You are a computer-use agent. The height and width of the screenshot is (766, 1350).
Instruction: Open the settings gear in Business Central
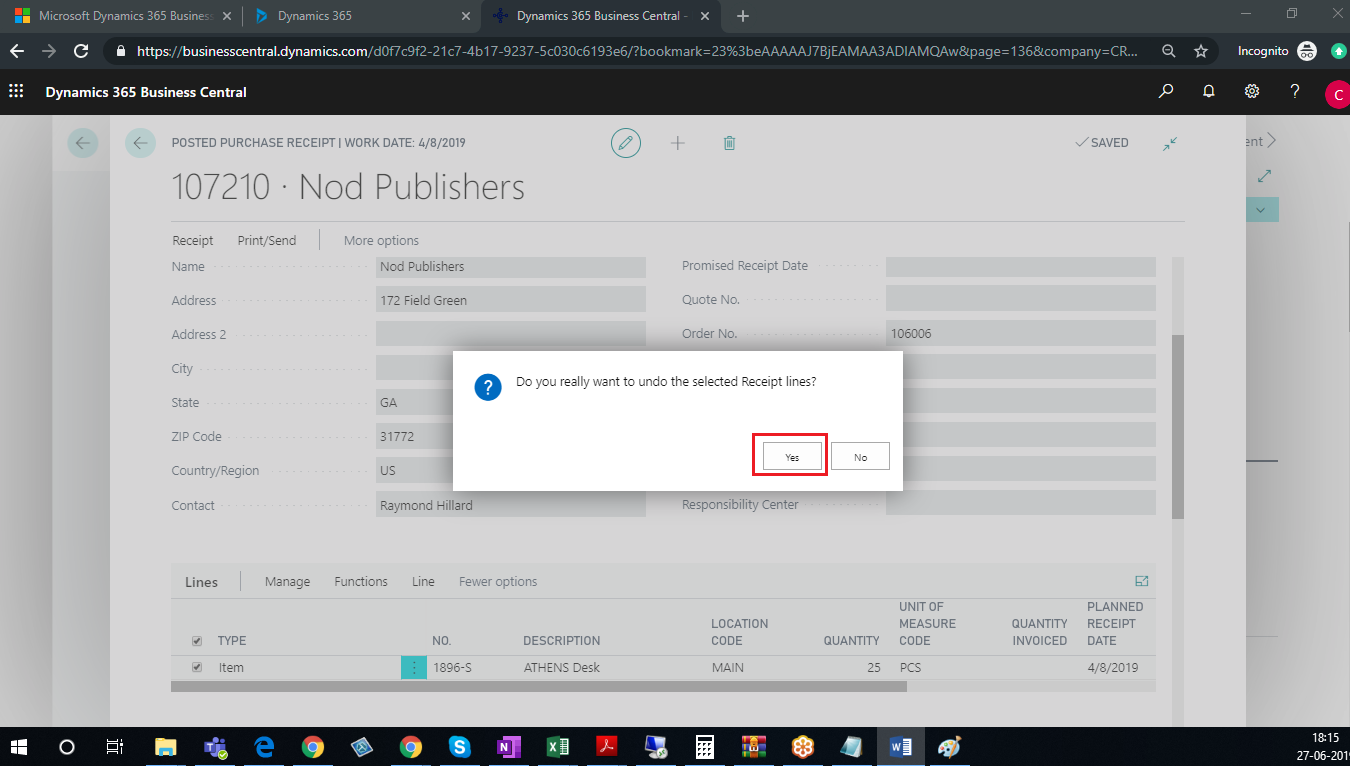[x=1252, y=91]
